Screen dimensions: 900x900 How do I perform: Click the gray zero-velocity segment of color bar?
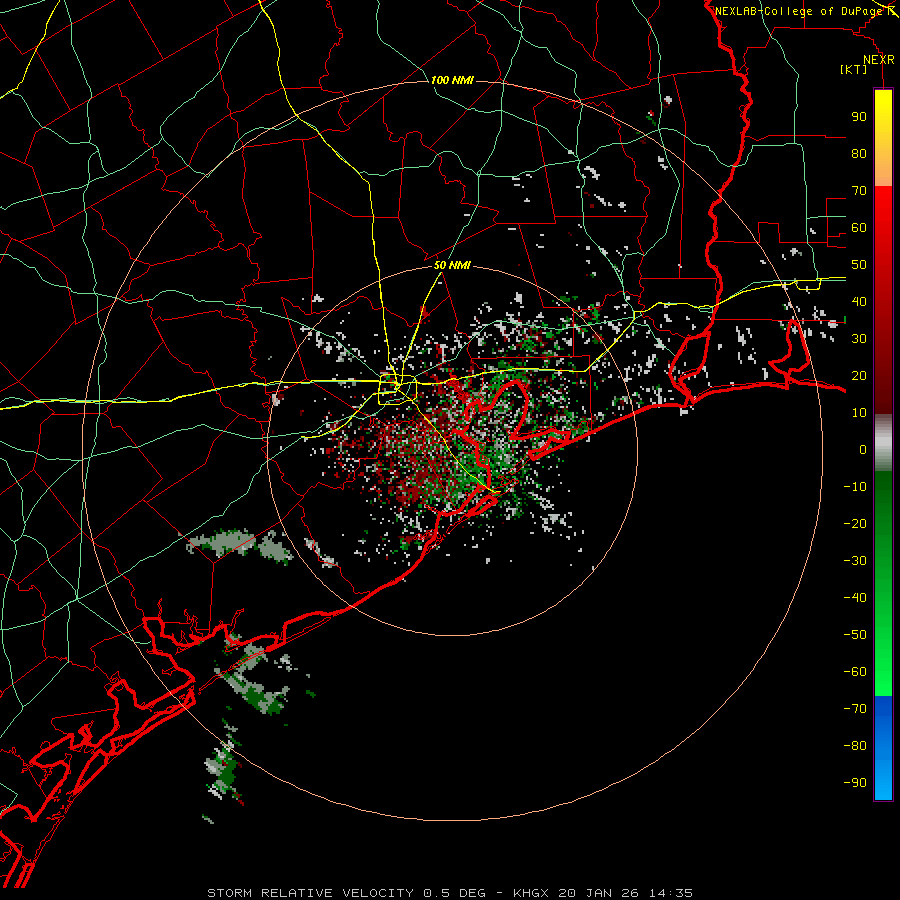tap(883, 443)
